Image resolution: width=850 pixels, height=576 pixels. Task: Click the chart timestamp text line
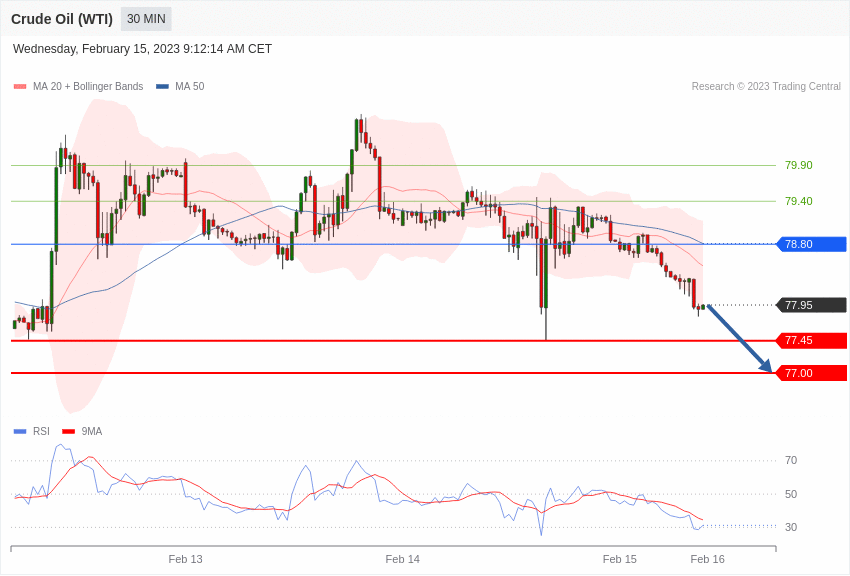coord(142,49)
